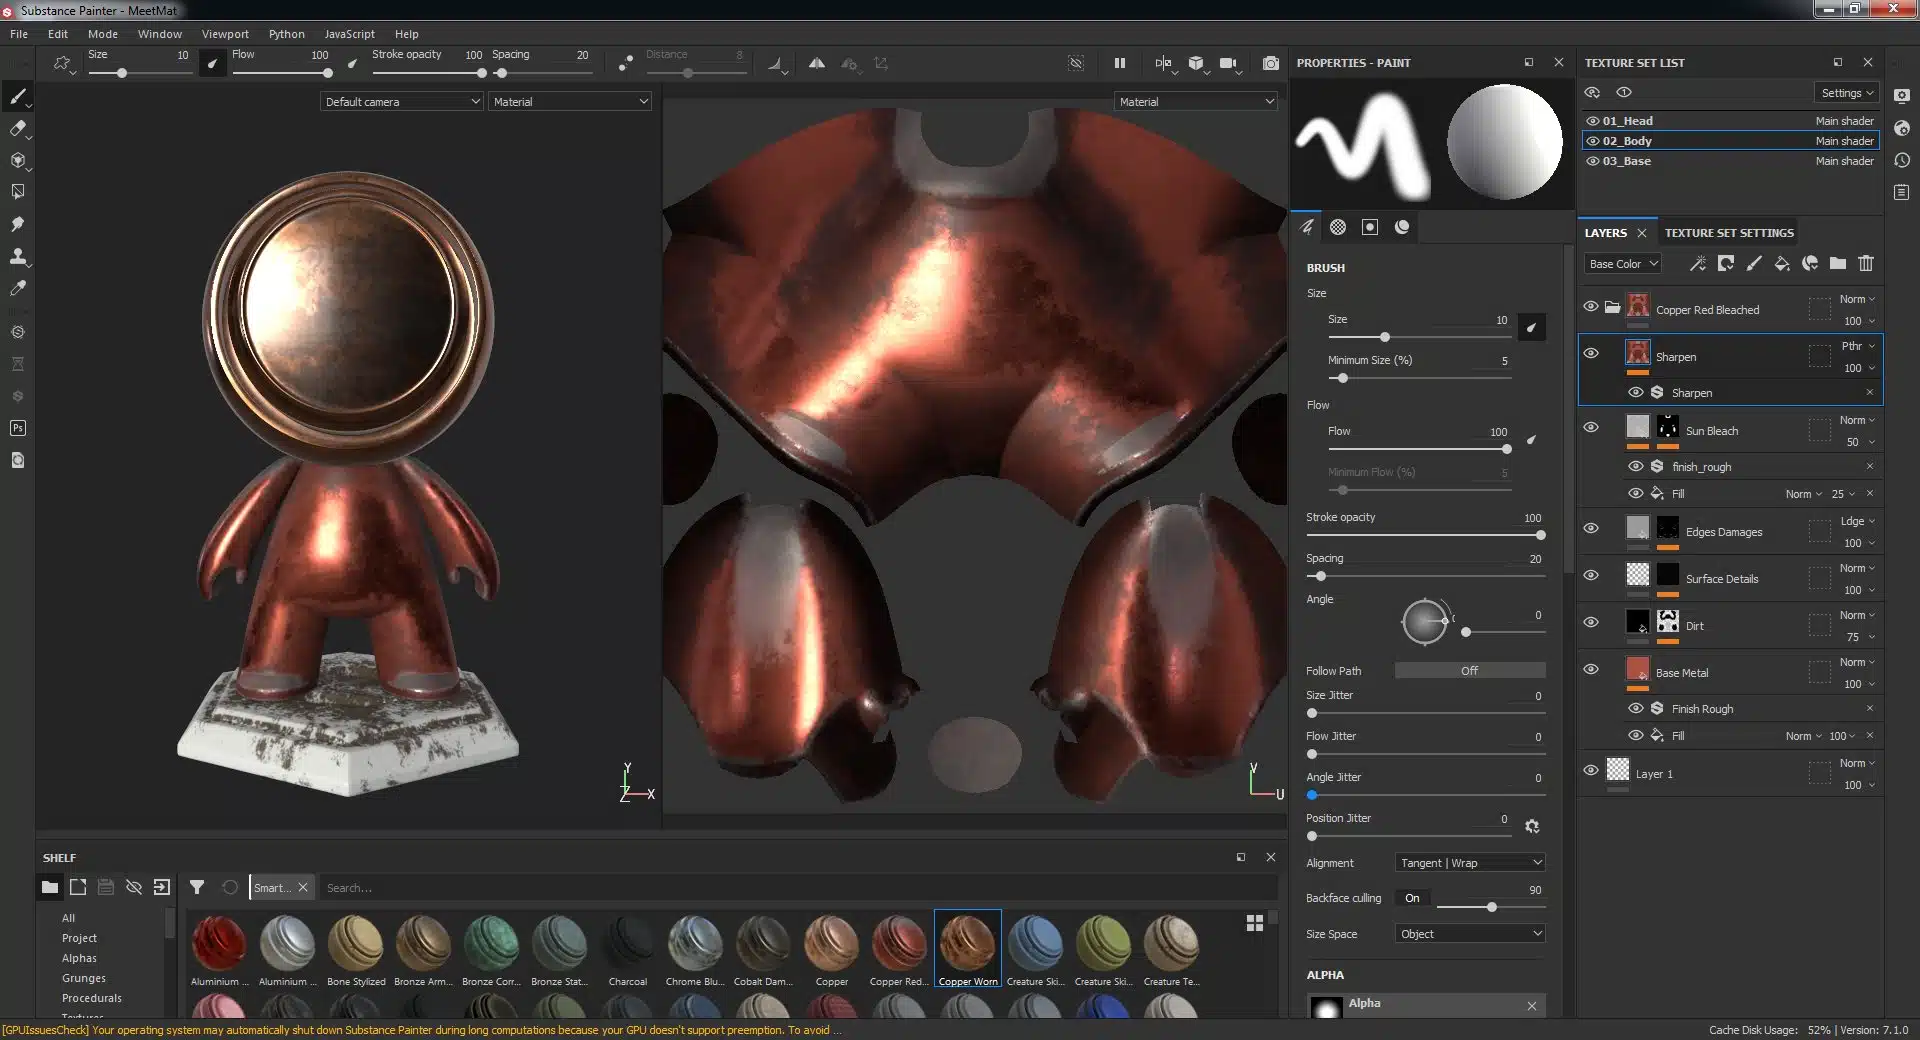Screen dimensions: 1920x1040
Task: Open the camera screenshot icon
Action: [1271, 63]
